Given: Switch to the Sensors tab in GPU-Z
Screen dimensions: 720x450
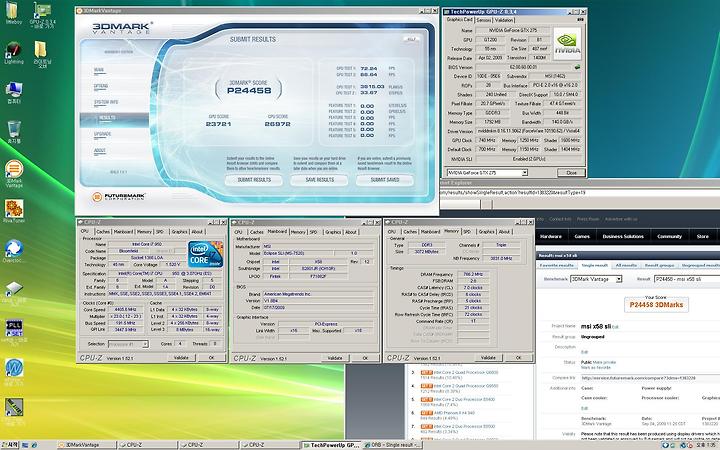Looking at the screenshot, I should coord(484,20).
